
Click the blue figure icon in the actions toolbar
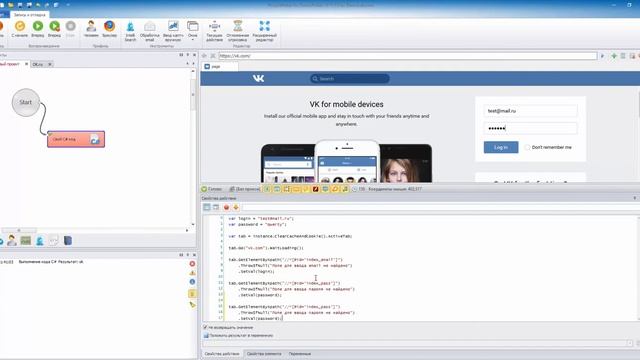[40, 241]
